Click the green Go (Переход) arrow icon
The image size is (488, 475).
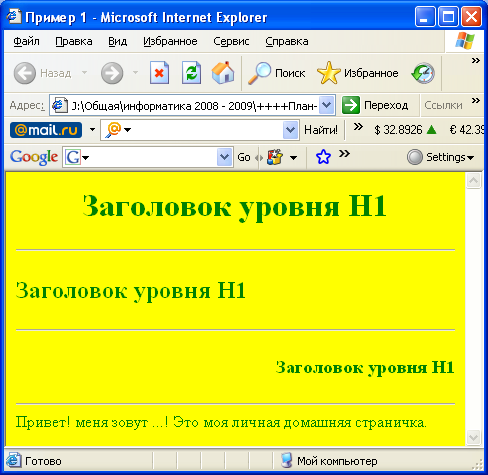pyautogui.click(x=351, y=105)
